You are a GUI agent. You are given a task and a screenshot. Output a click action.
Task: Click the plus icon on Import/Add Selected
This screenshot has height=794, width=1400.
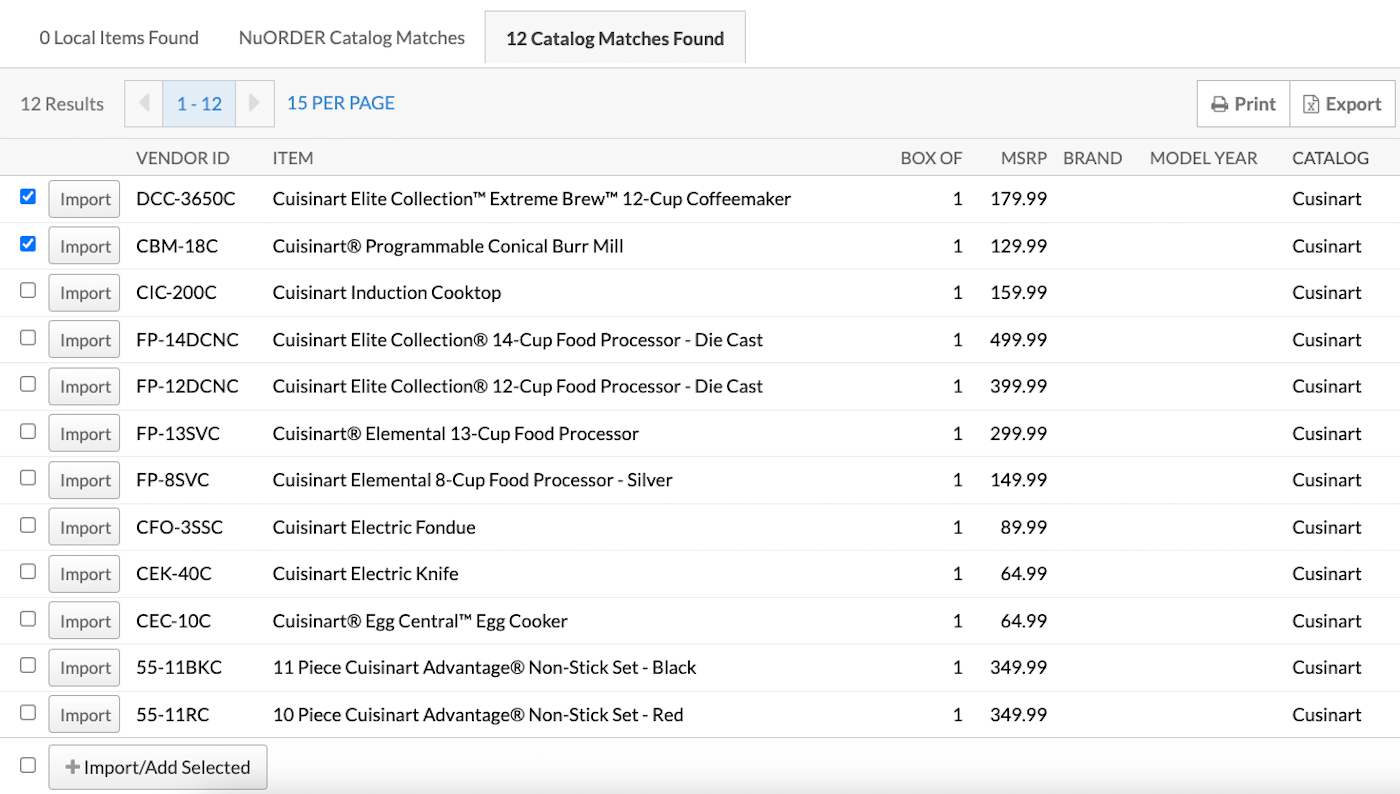tap(72, 767)
